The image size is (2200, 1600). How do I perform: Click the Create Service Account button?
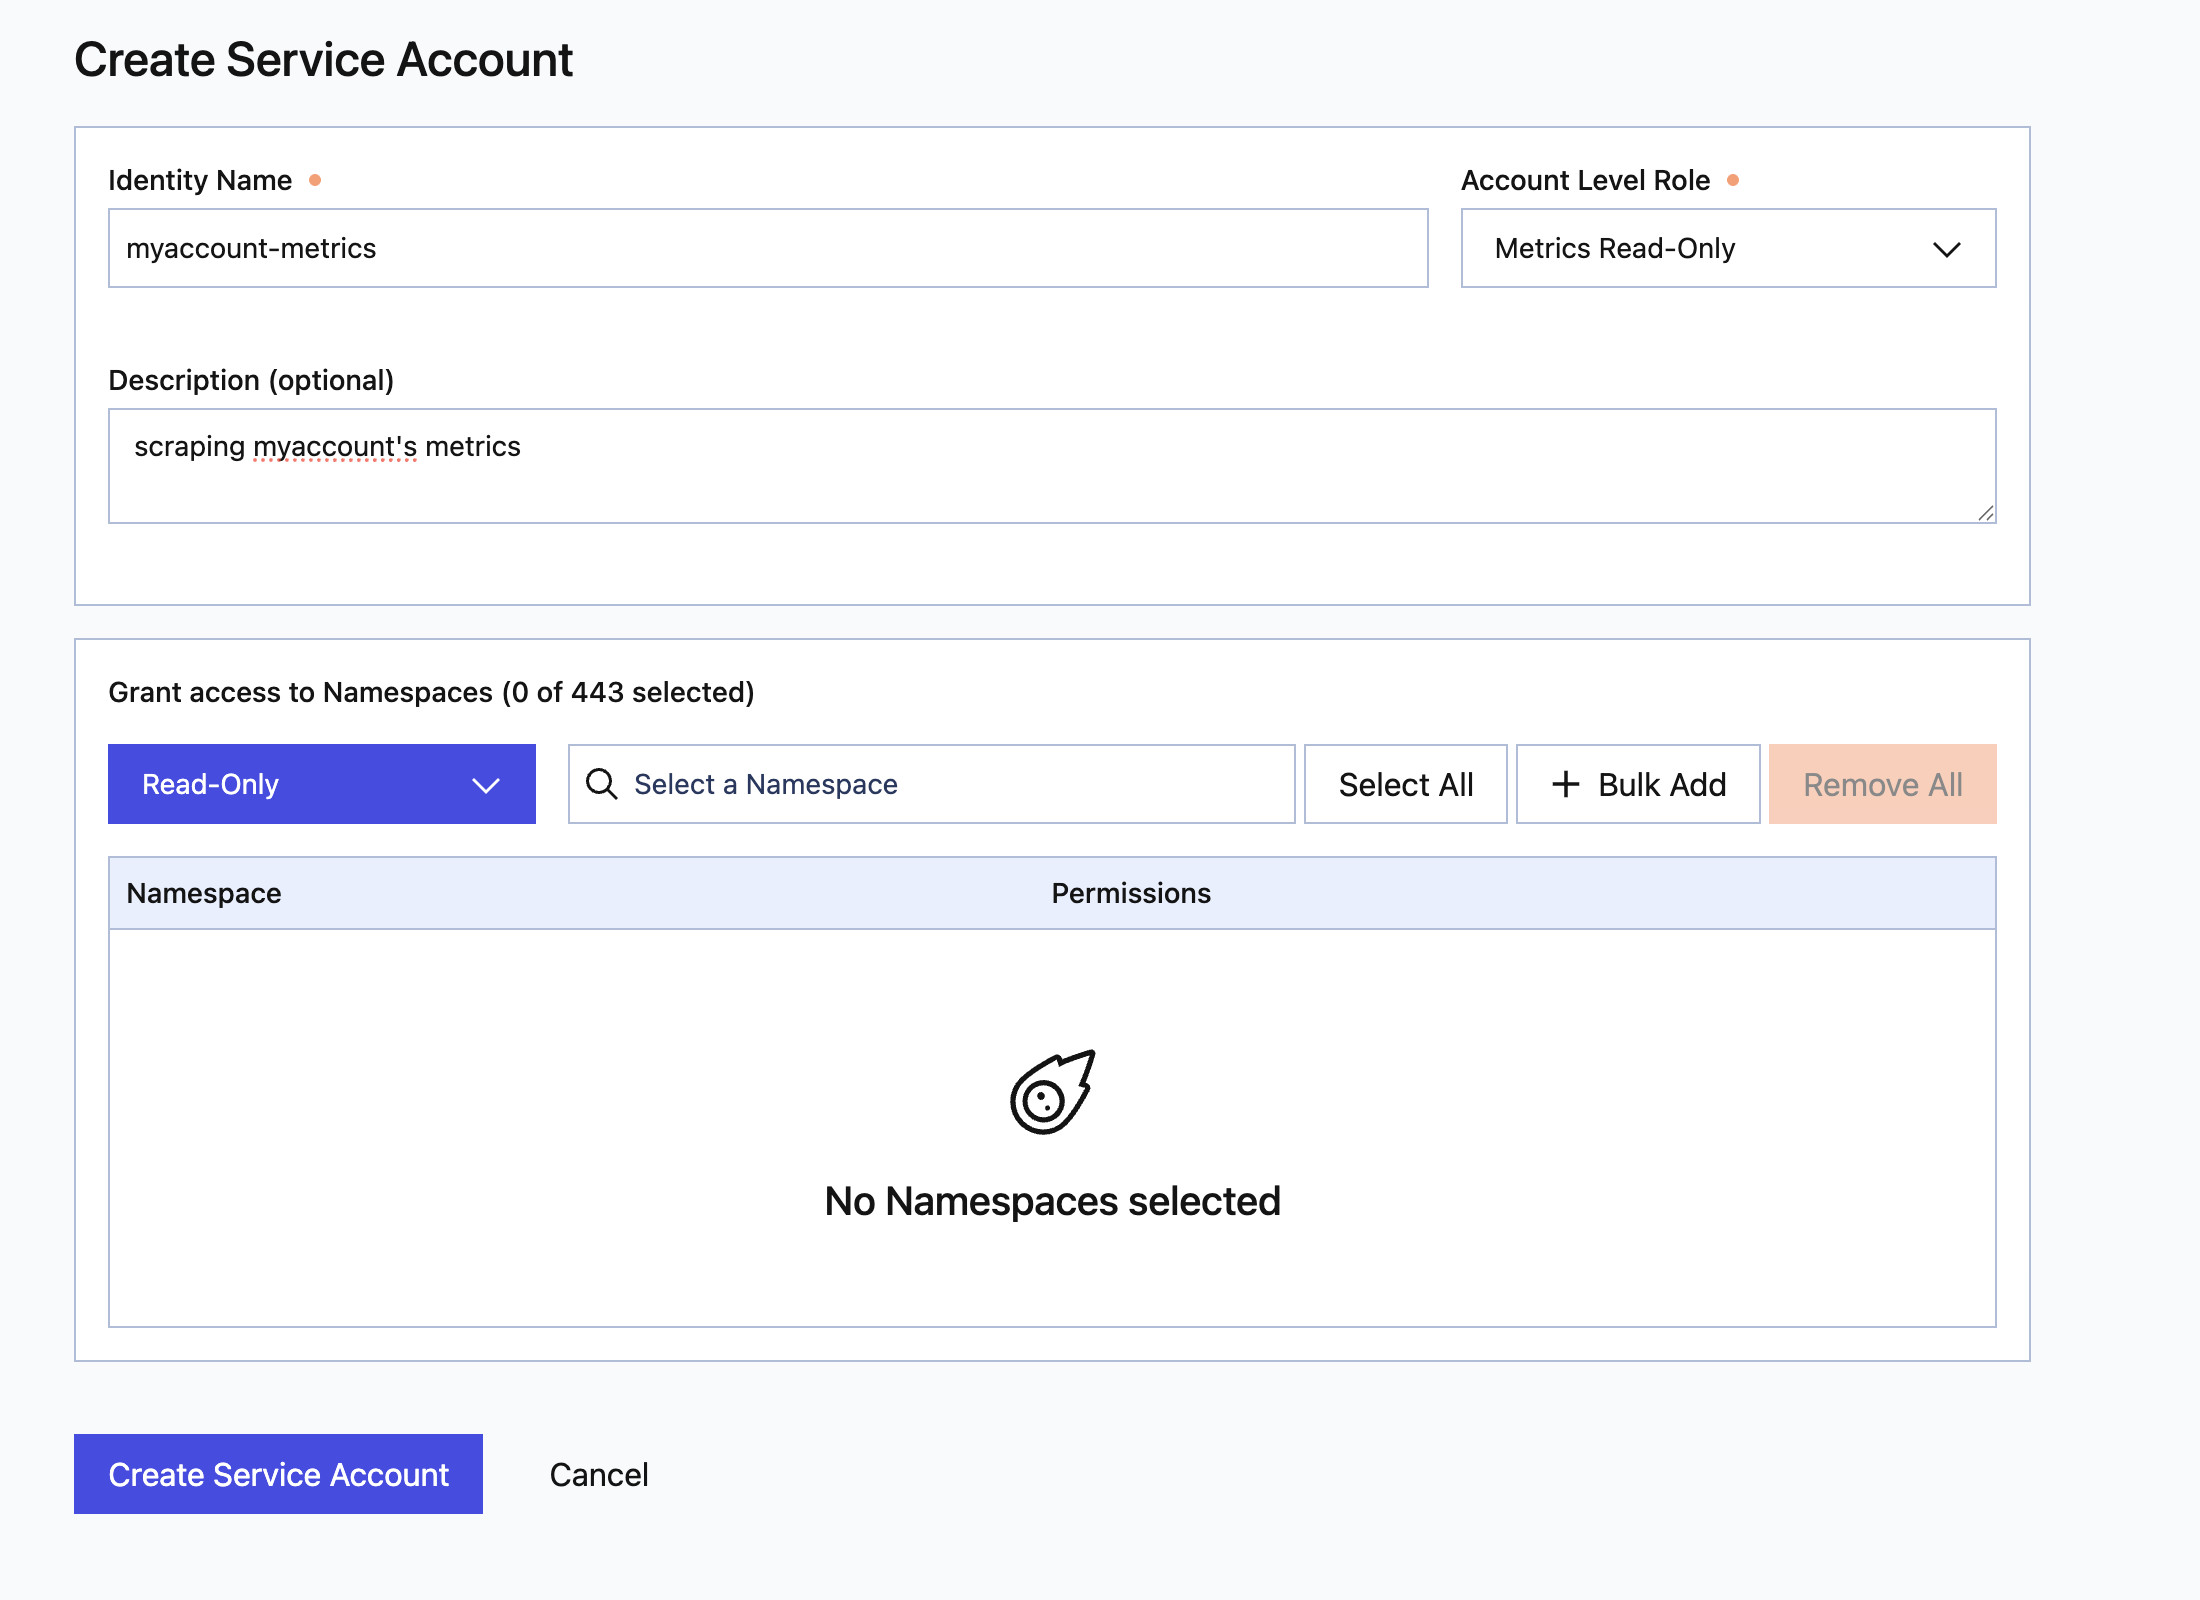coord(278,1474)
